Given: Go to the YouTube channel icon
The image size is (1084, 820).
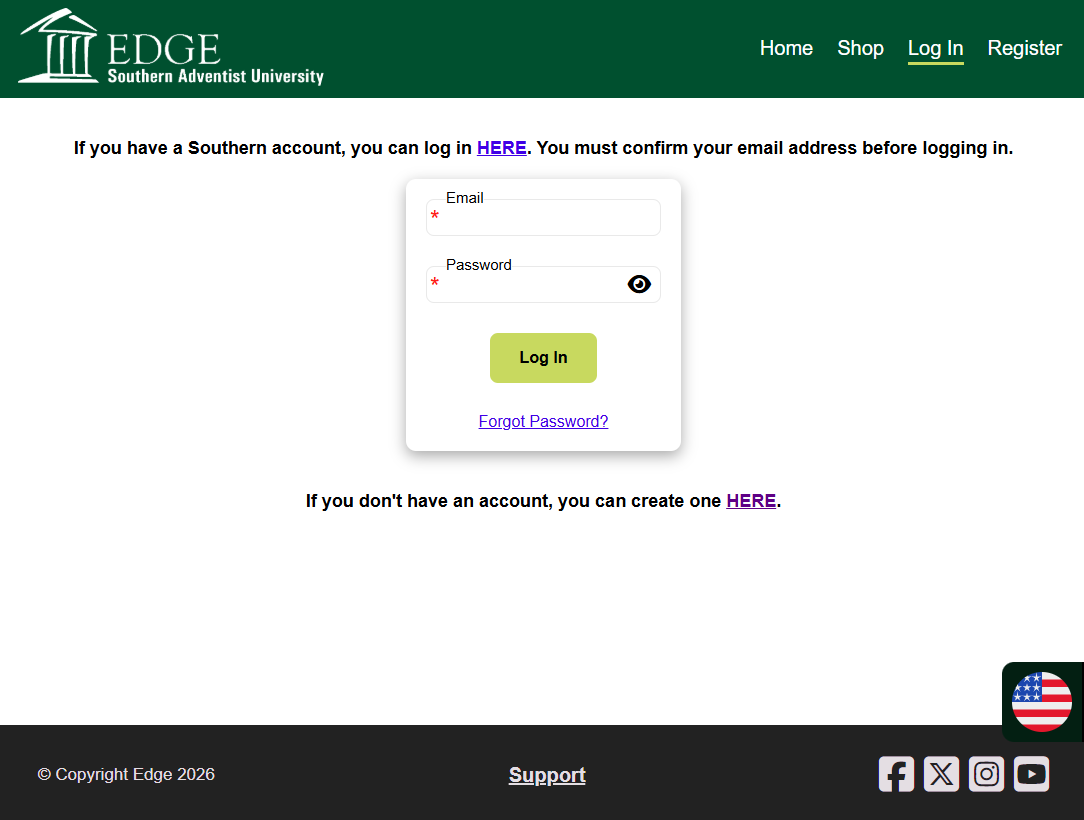Looking at the screenshot, I should (1031, 774).
